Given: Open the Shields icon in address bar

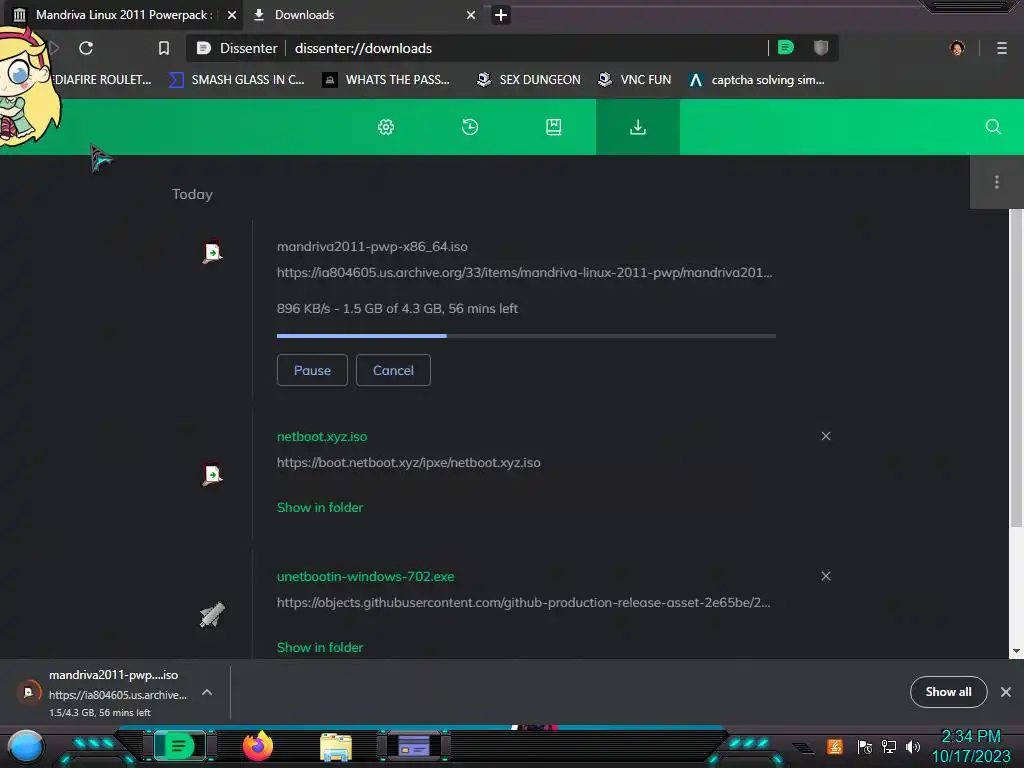Looking at the screenshot, I should pos(821,48).
